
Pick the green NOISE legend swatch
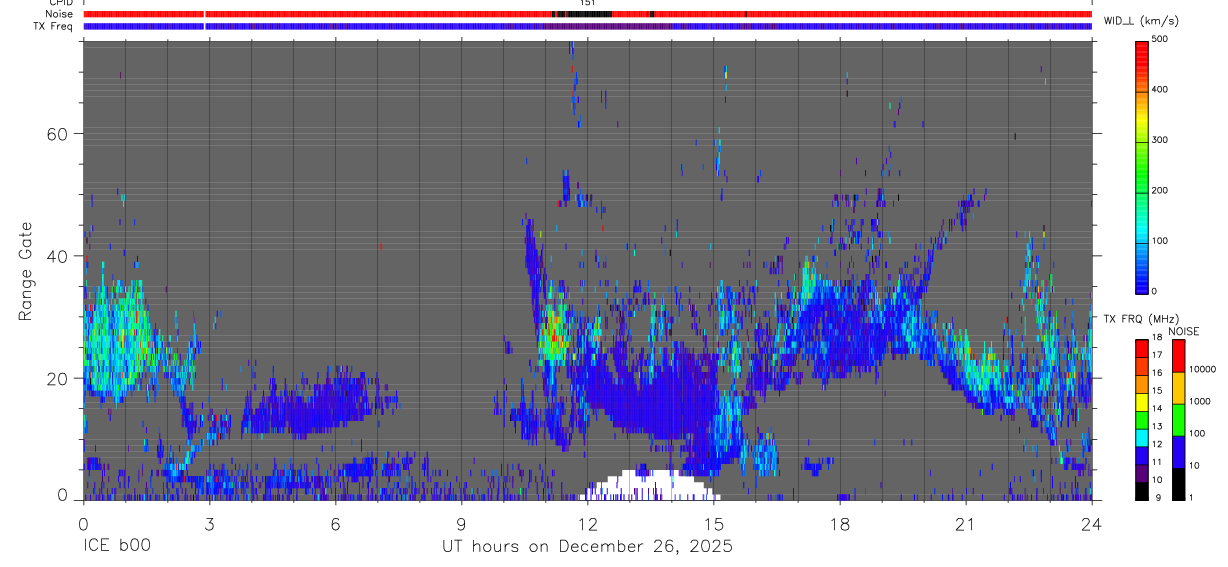(x=1178, y=419)
